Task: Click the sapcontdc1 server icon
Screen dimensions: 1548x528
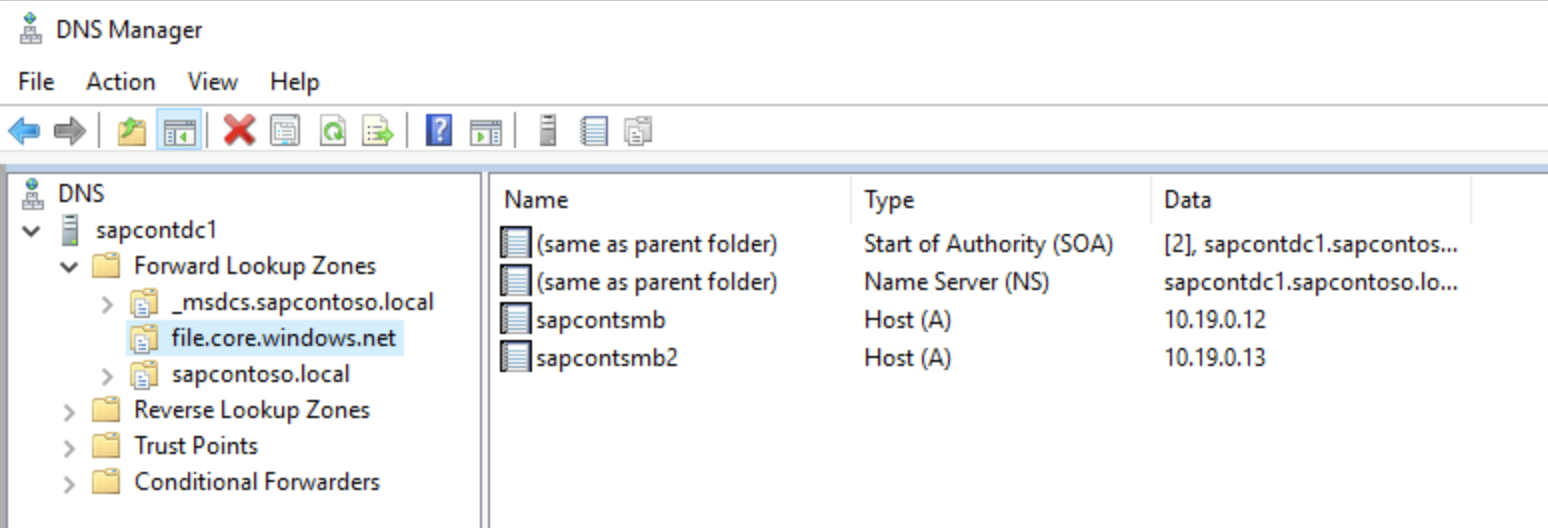Action: (70, 230)
